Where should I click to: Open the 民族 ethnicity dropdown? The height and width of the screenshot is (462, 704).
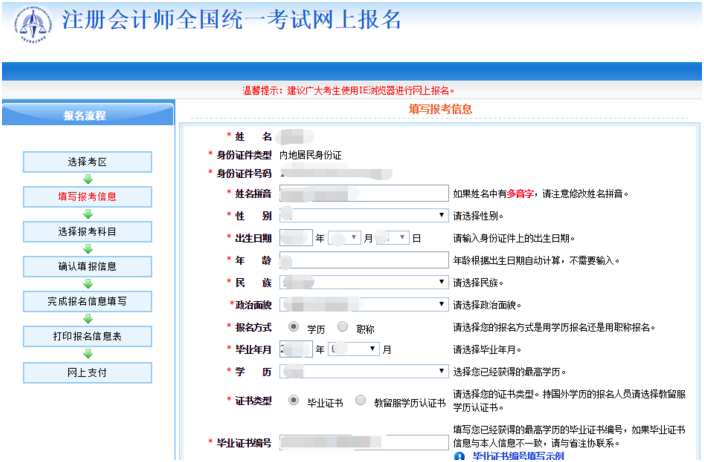(364, 282)
